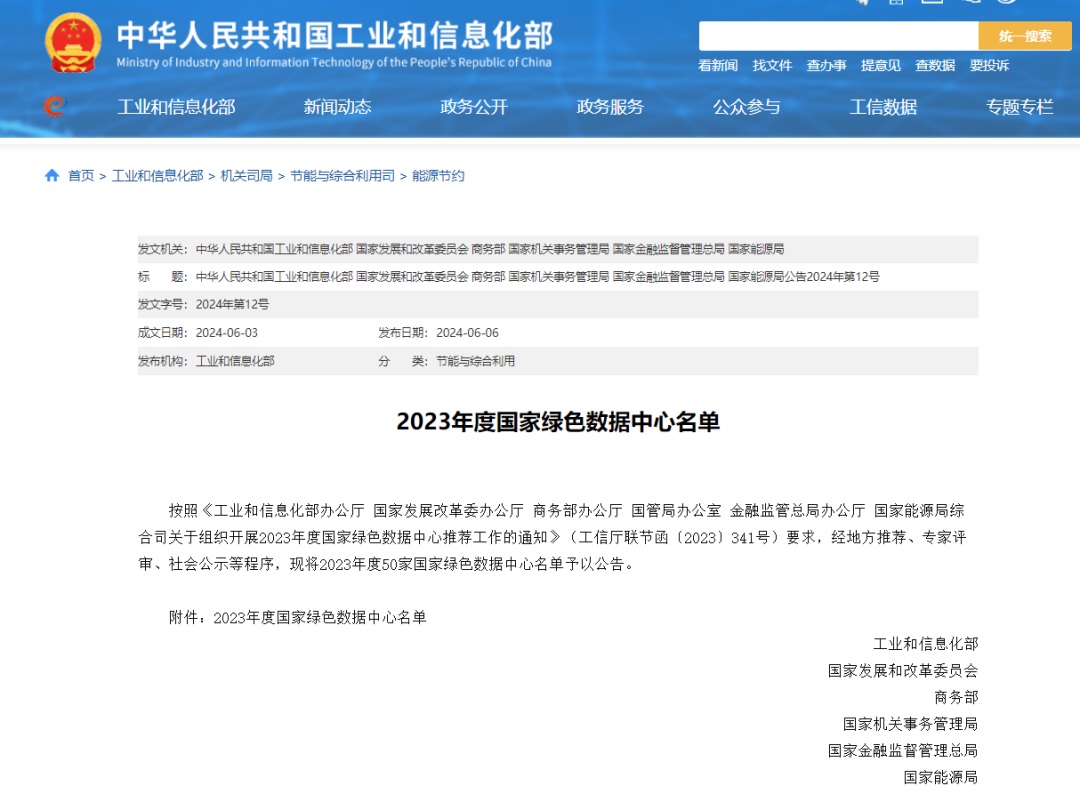Click the English ministry name subtitle
Image resolution: width=1080 pixels, height=802 pixels.
click(x=334, y=62)
